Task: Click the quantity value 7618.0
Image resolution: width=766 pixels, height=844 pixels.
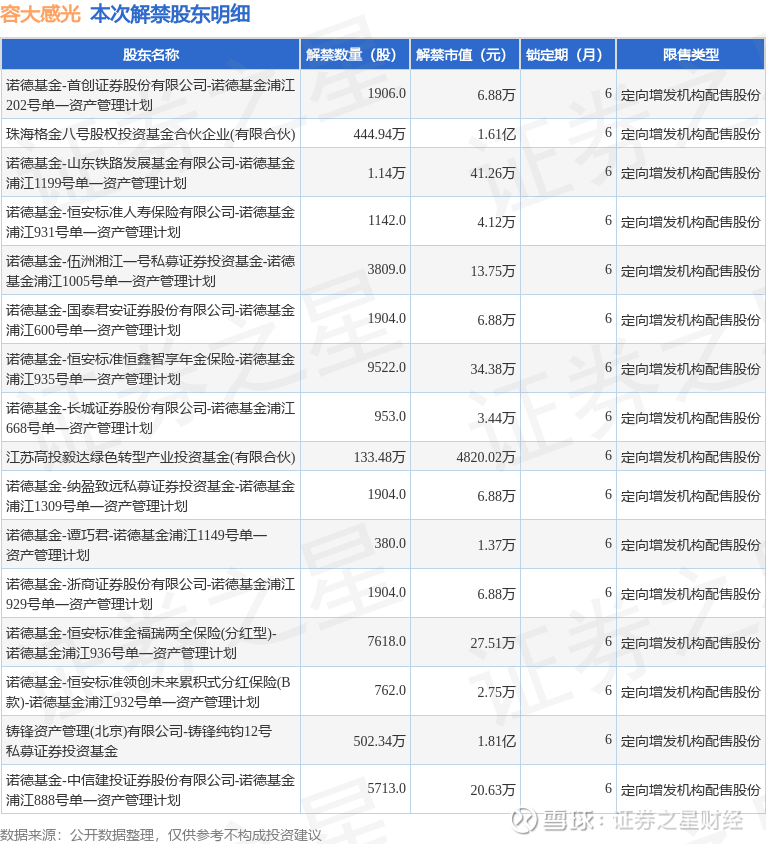Action: pos(386,641)
